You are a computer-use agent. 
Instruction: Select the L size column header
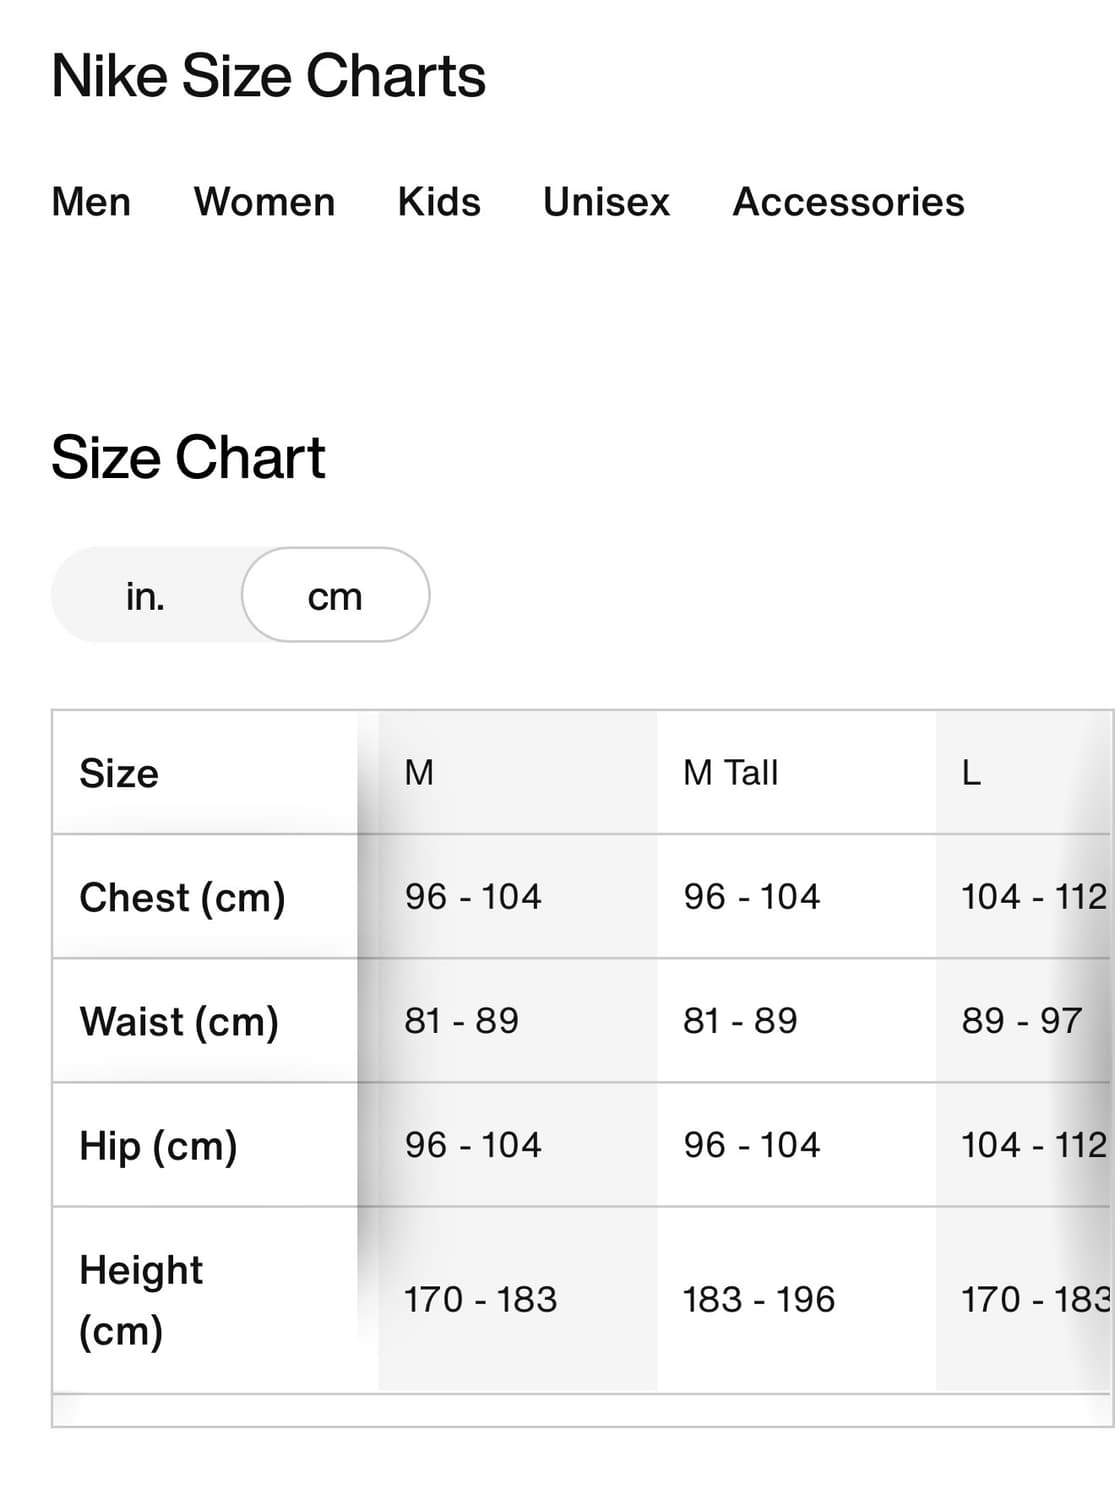(x=971, y=773)
